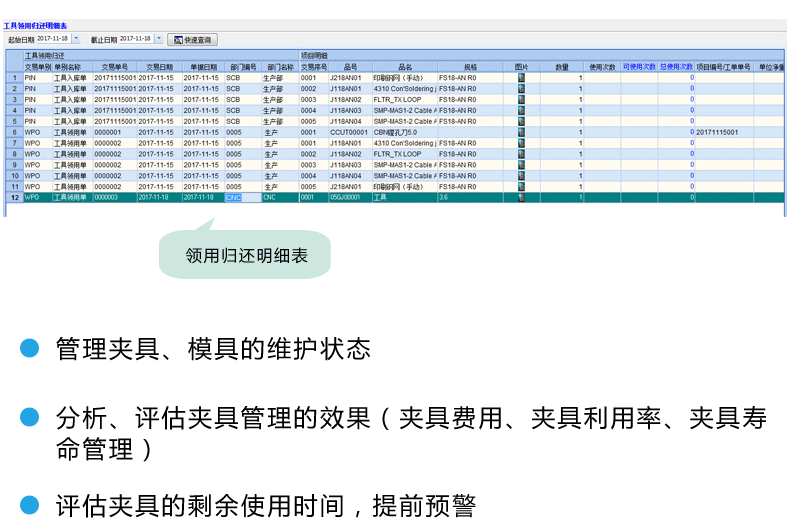Open picture icon in row 10
The image size is (790, 532).
521,176
